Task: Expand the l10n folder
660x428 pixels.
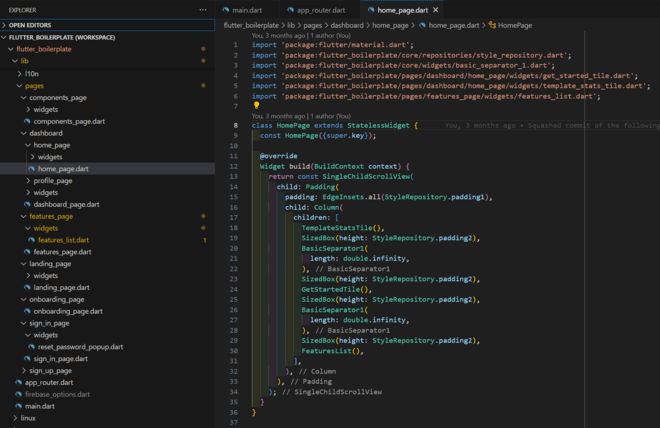Action: tap(107, 74)
